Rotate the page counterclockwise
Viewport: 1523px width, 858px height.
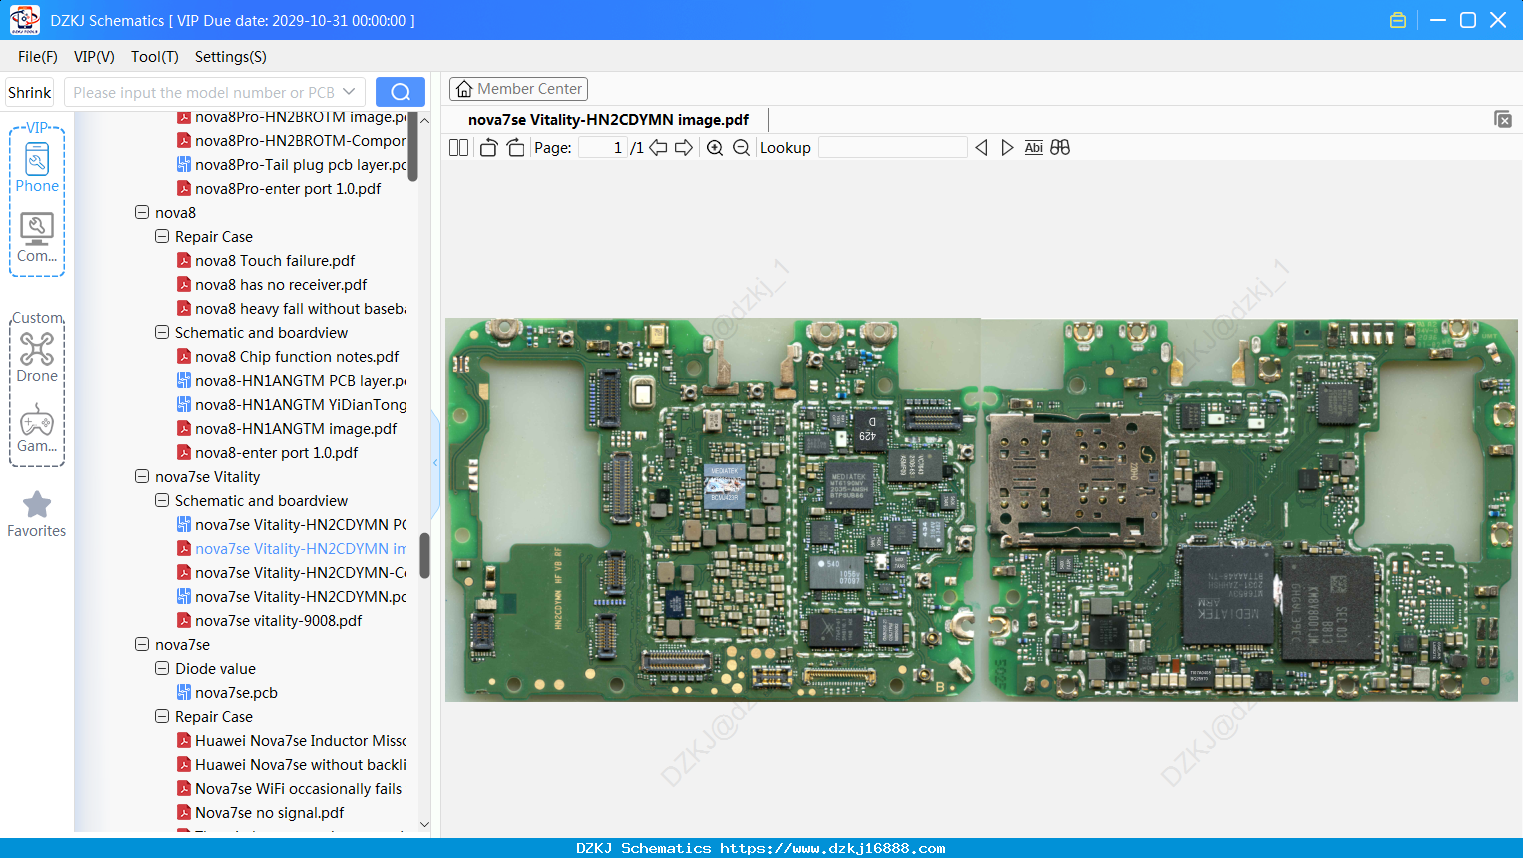pos(488,148)
